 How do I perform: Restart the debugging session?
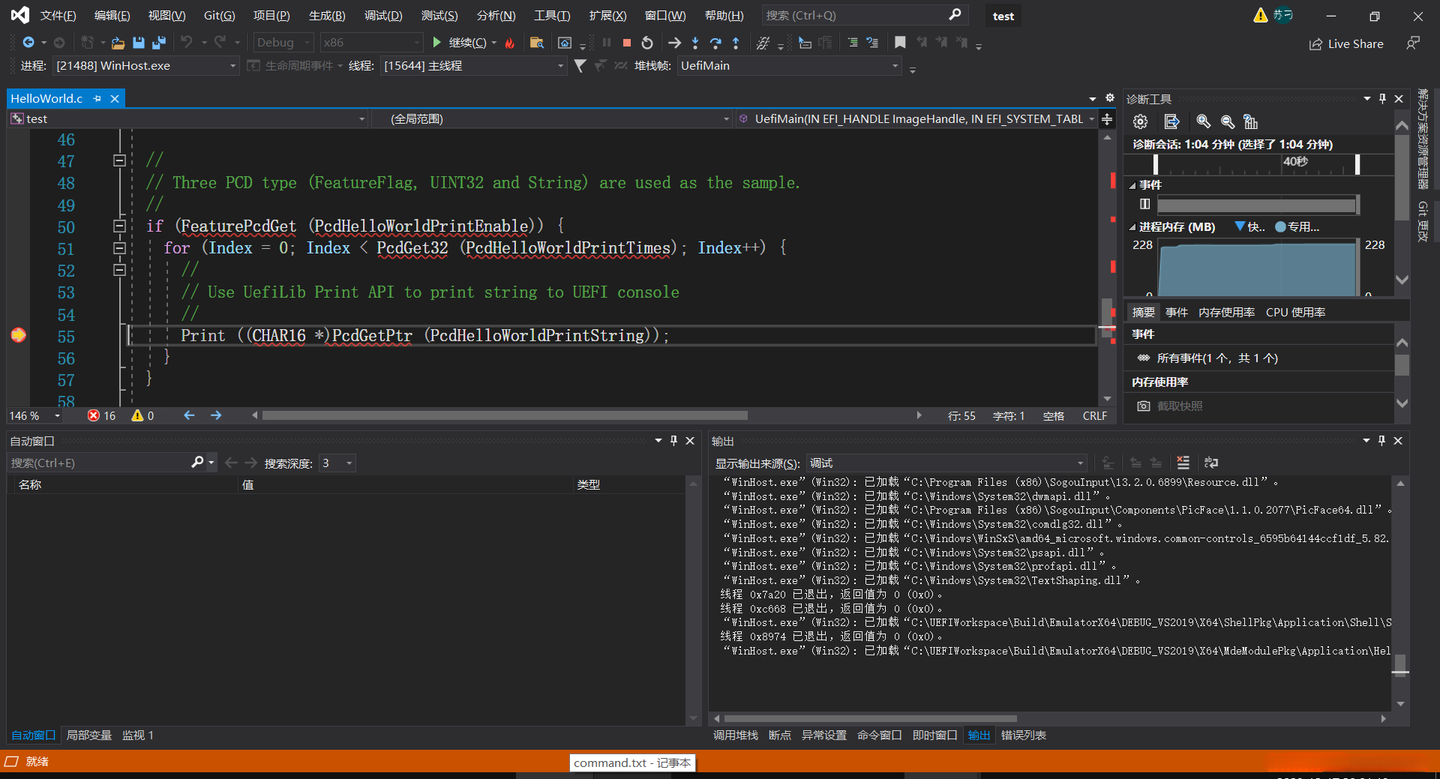[647, 43]
